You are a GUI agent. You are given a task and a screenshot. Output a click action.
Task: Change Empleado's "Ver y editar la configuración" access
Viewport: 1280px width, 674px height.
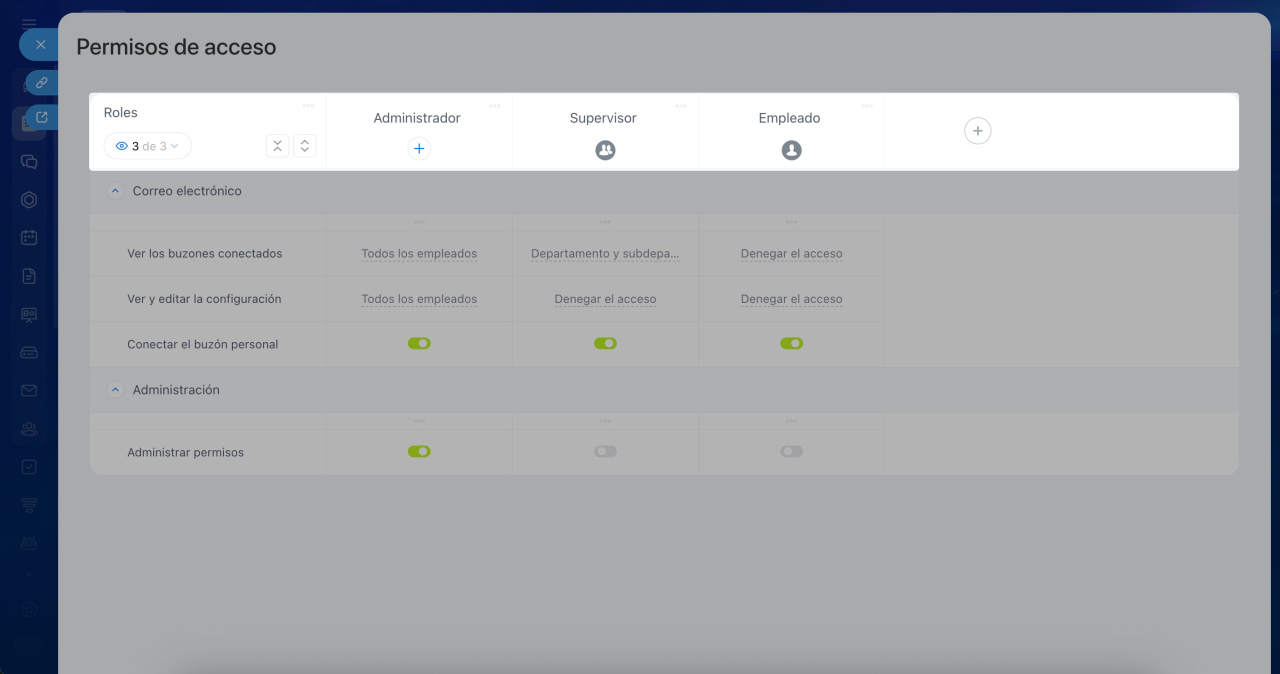[791, 299]
